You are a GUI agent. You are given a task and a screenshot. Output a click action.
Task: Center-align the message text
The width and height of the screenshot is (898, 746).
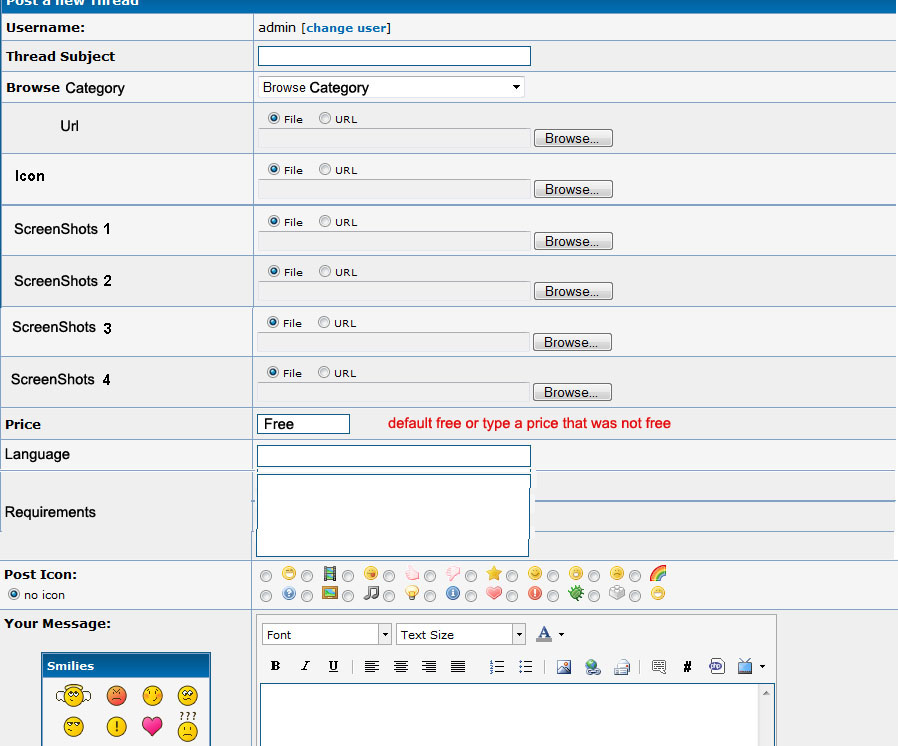[401, 667]
